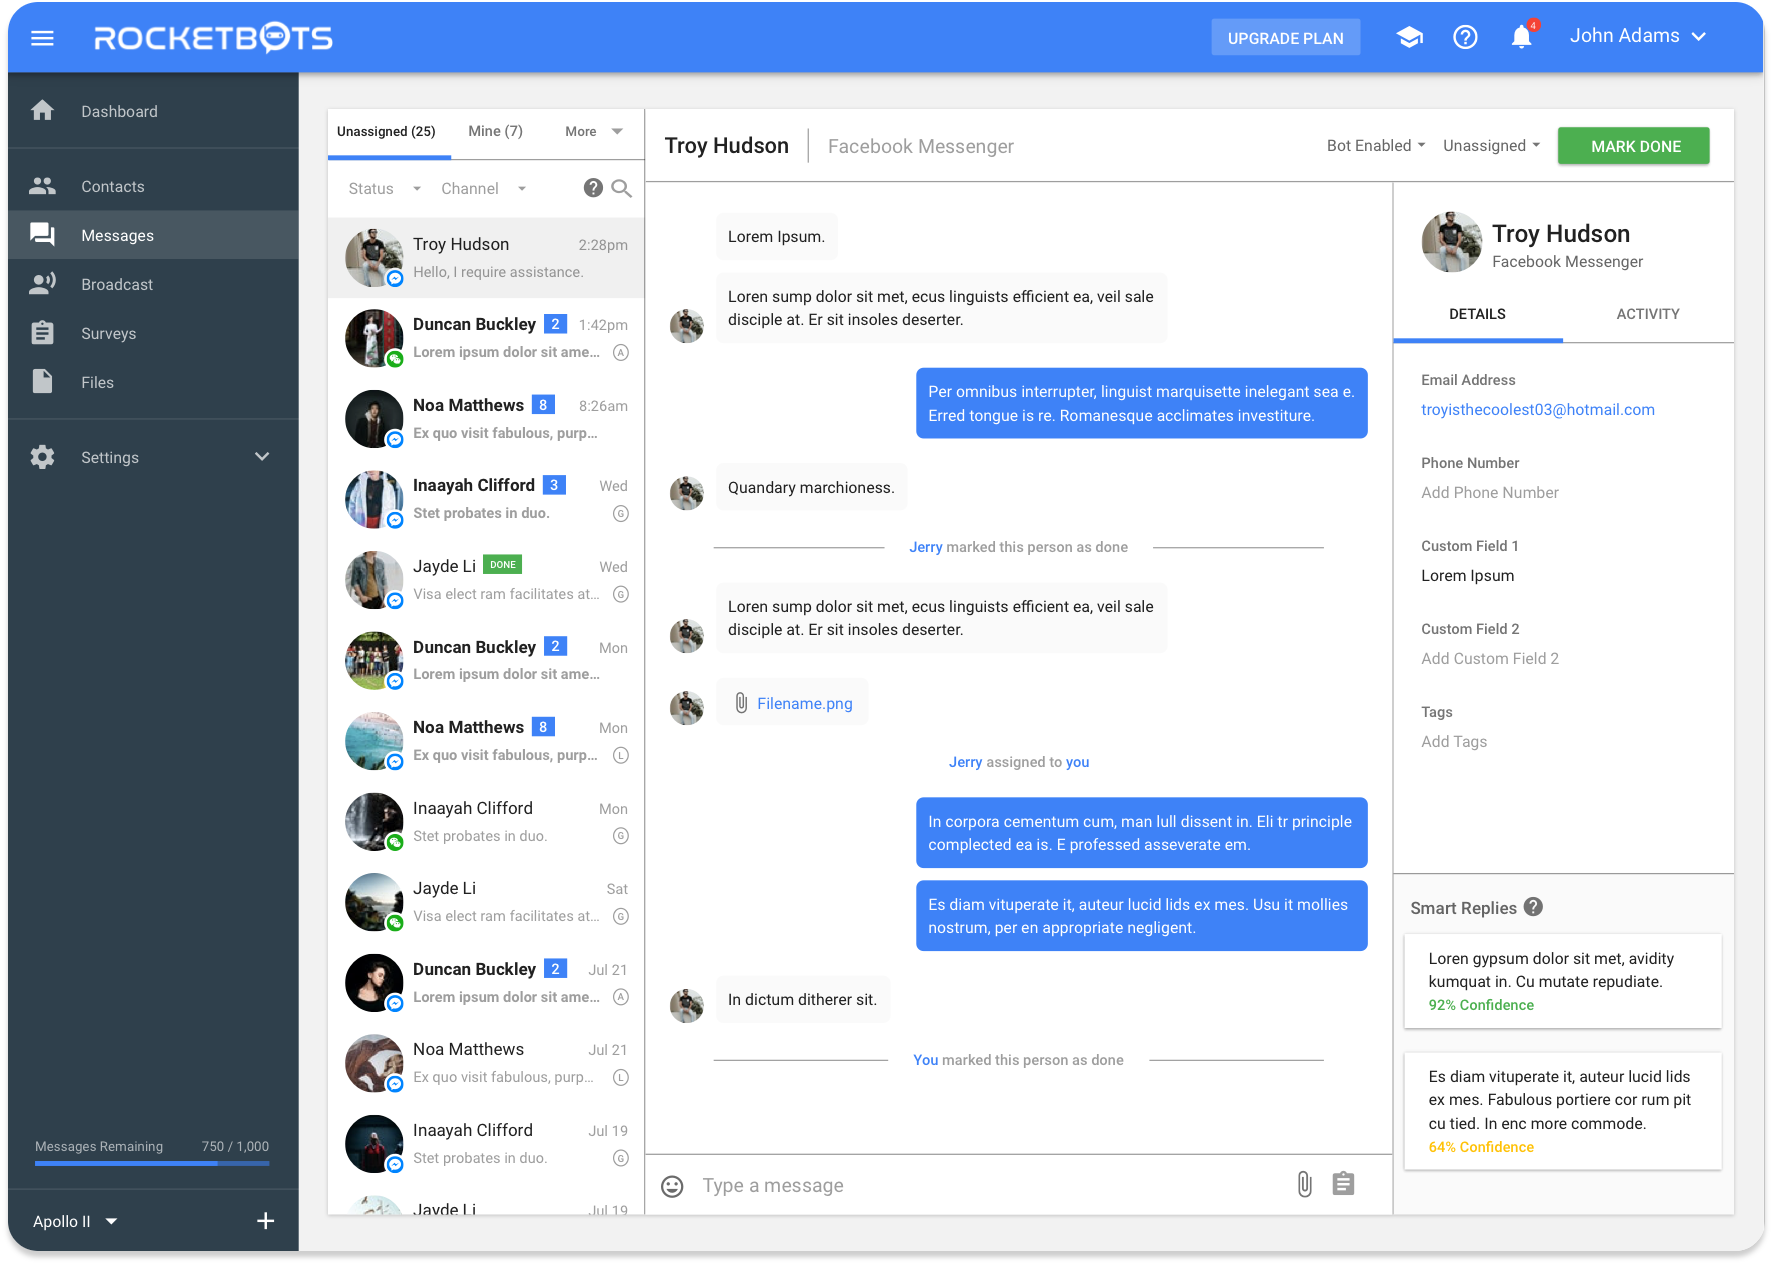Attach a file using the paperclip icon

click(x=1303, y=1184)
